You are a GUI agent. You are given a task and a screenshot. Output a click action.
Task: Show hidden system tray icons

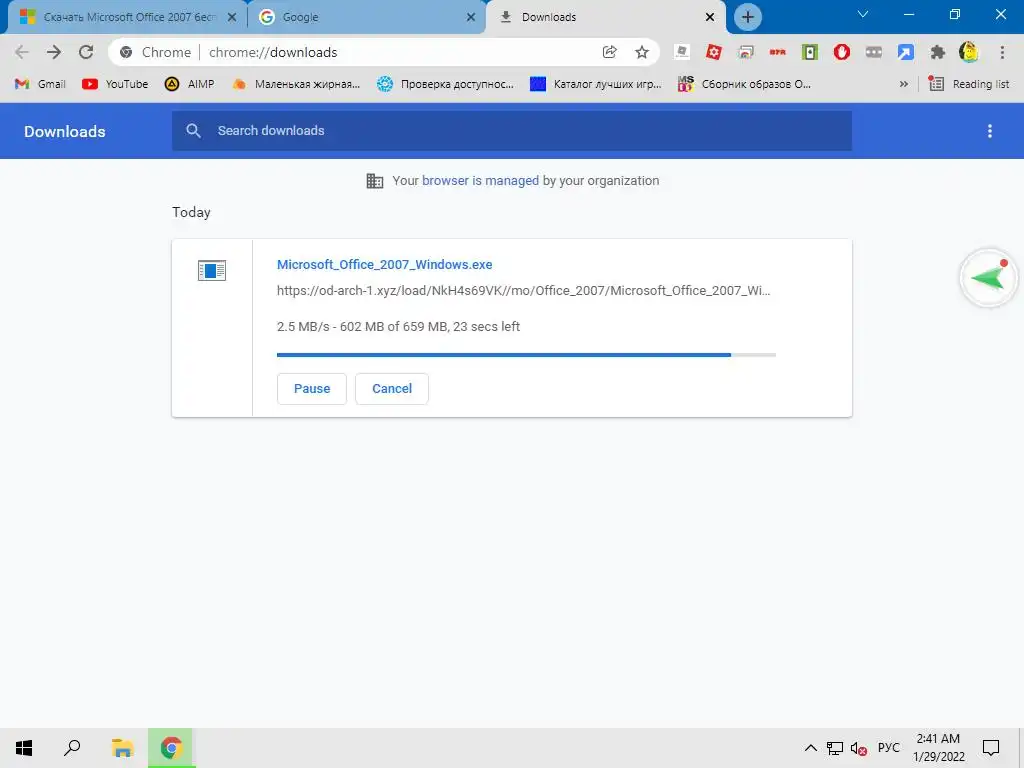[x=810, y=748]
